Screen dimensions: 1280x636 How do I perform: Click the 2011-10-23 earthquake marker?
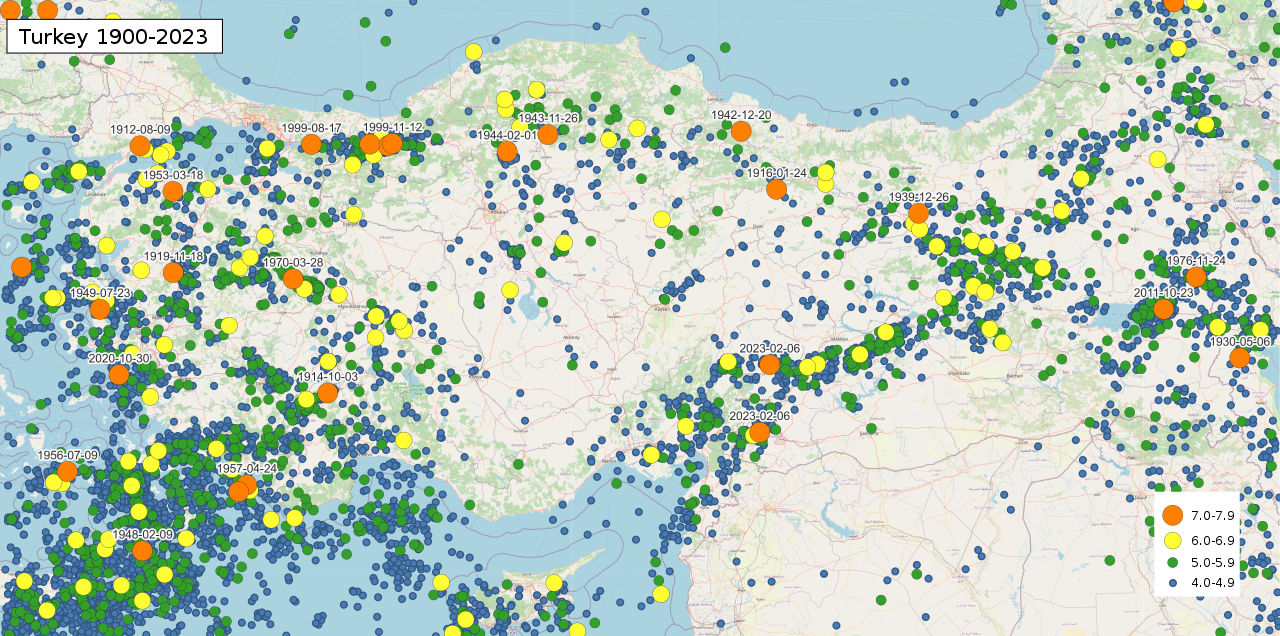point(1163,309)
